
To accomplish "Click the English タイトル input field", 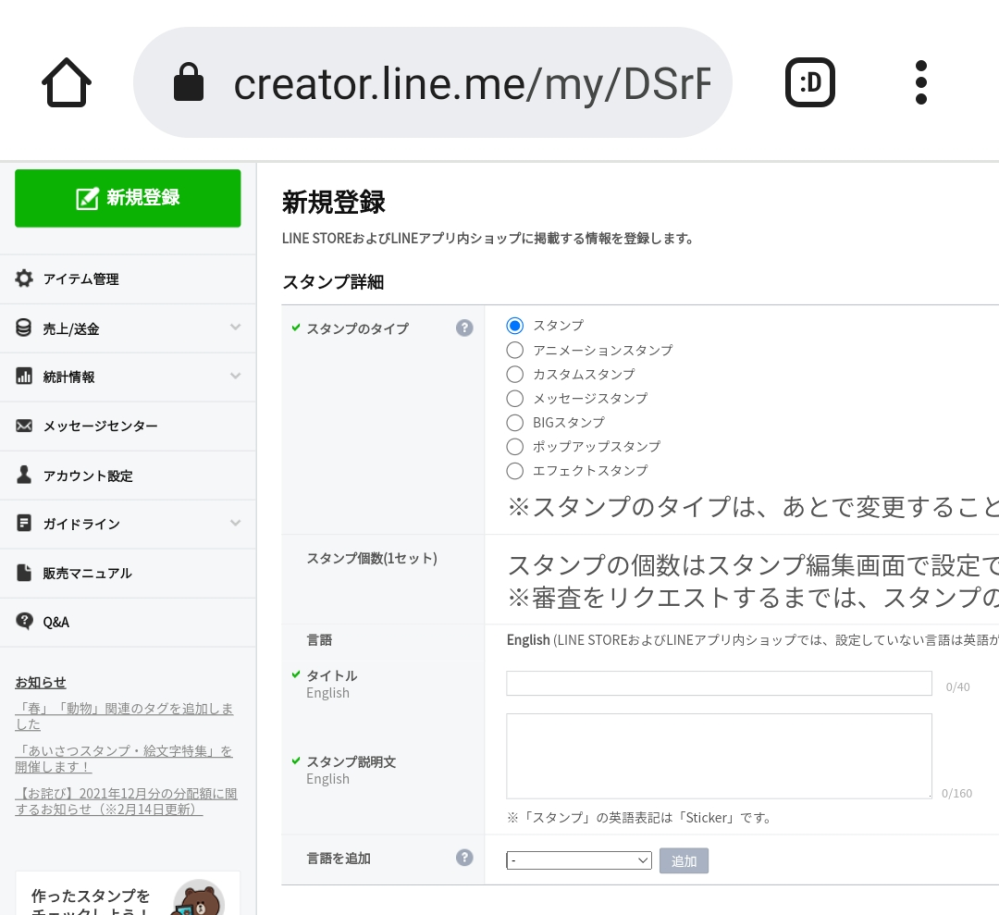I will (719, 684).
